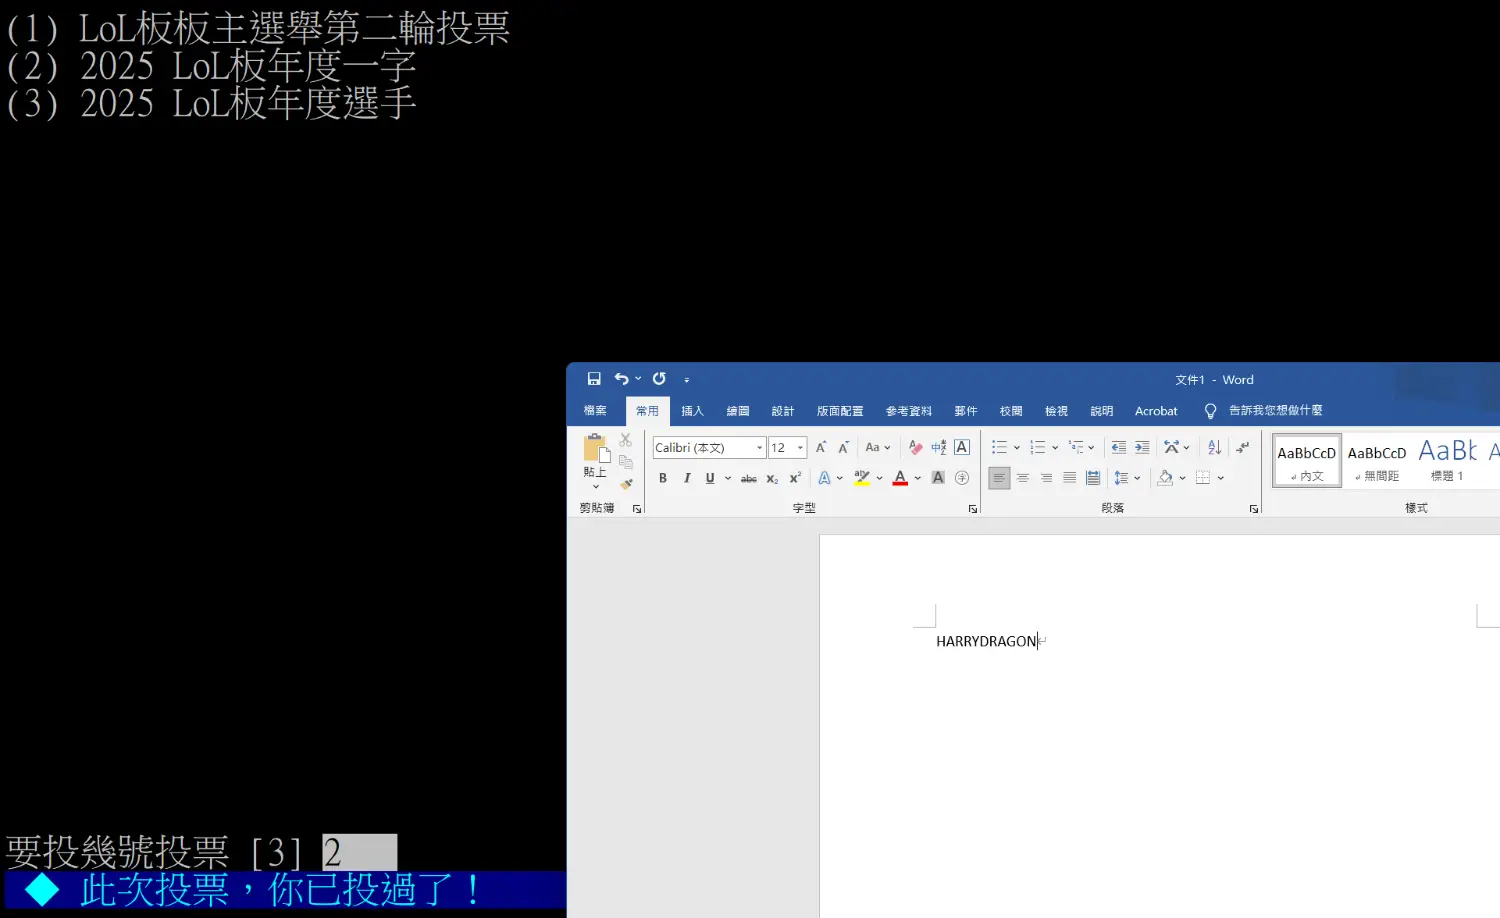This screenshot has height=918, width=1500.
Task: Toggle Bold formatting
Action: (663, 479)
